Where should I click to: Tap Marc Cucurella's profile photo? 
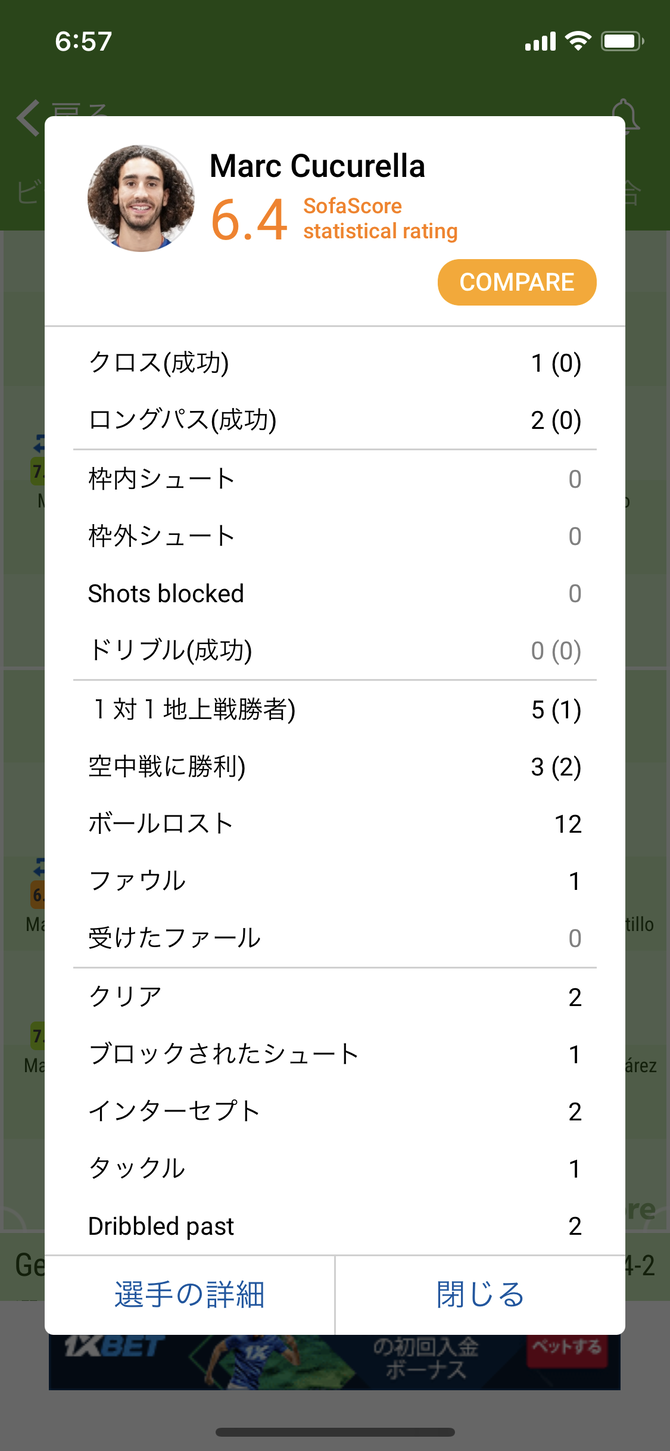pos(141,198)
